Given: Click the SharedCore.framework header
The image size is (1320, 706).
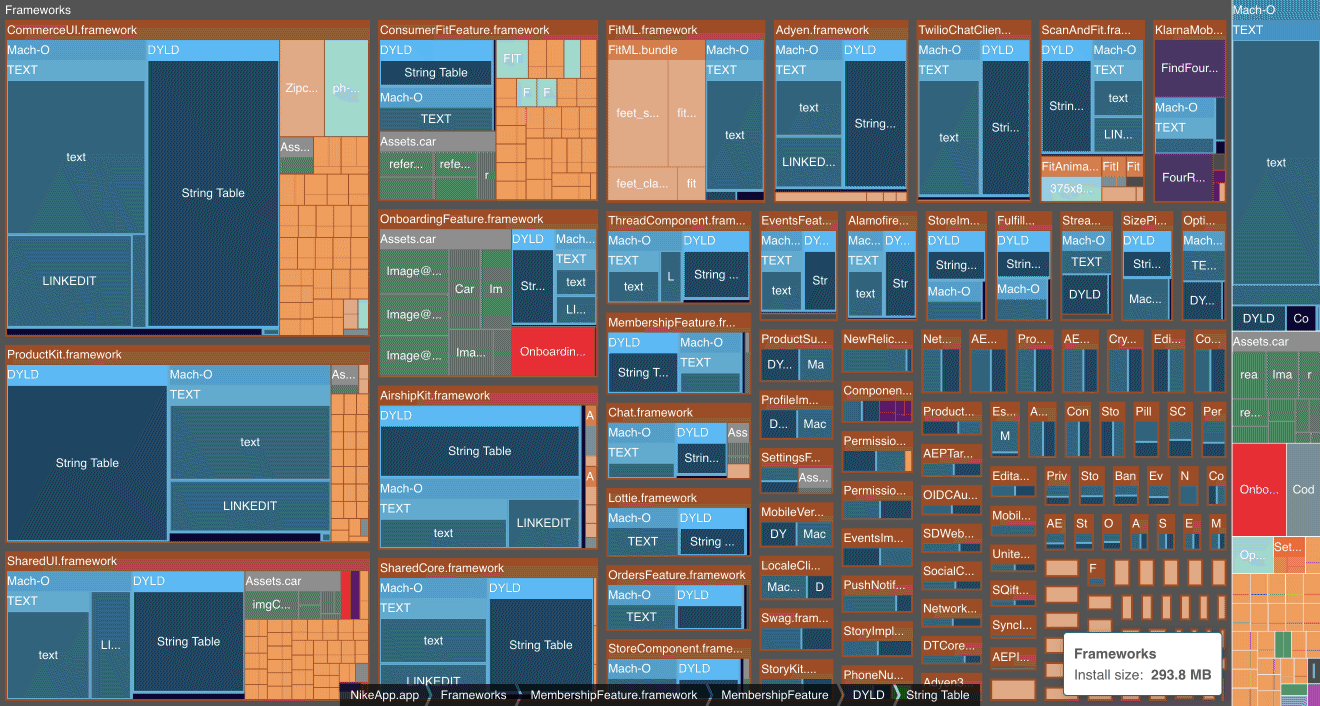Looking at the screenshot, I should coord(441,568).
